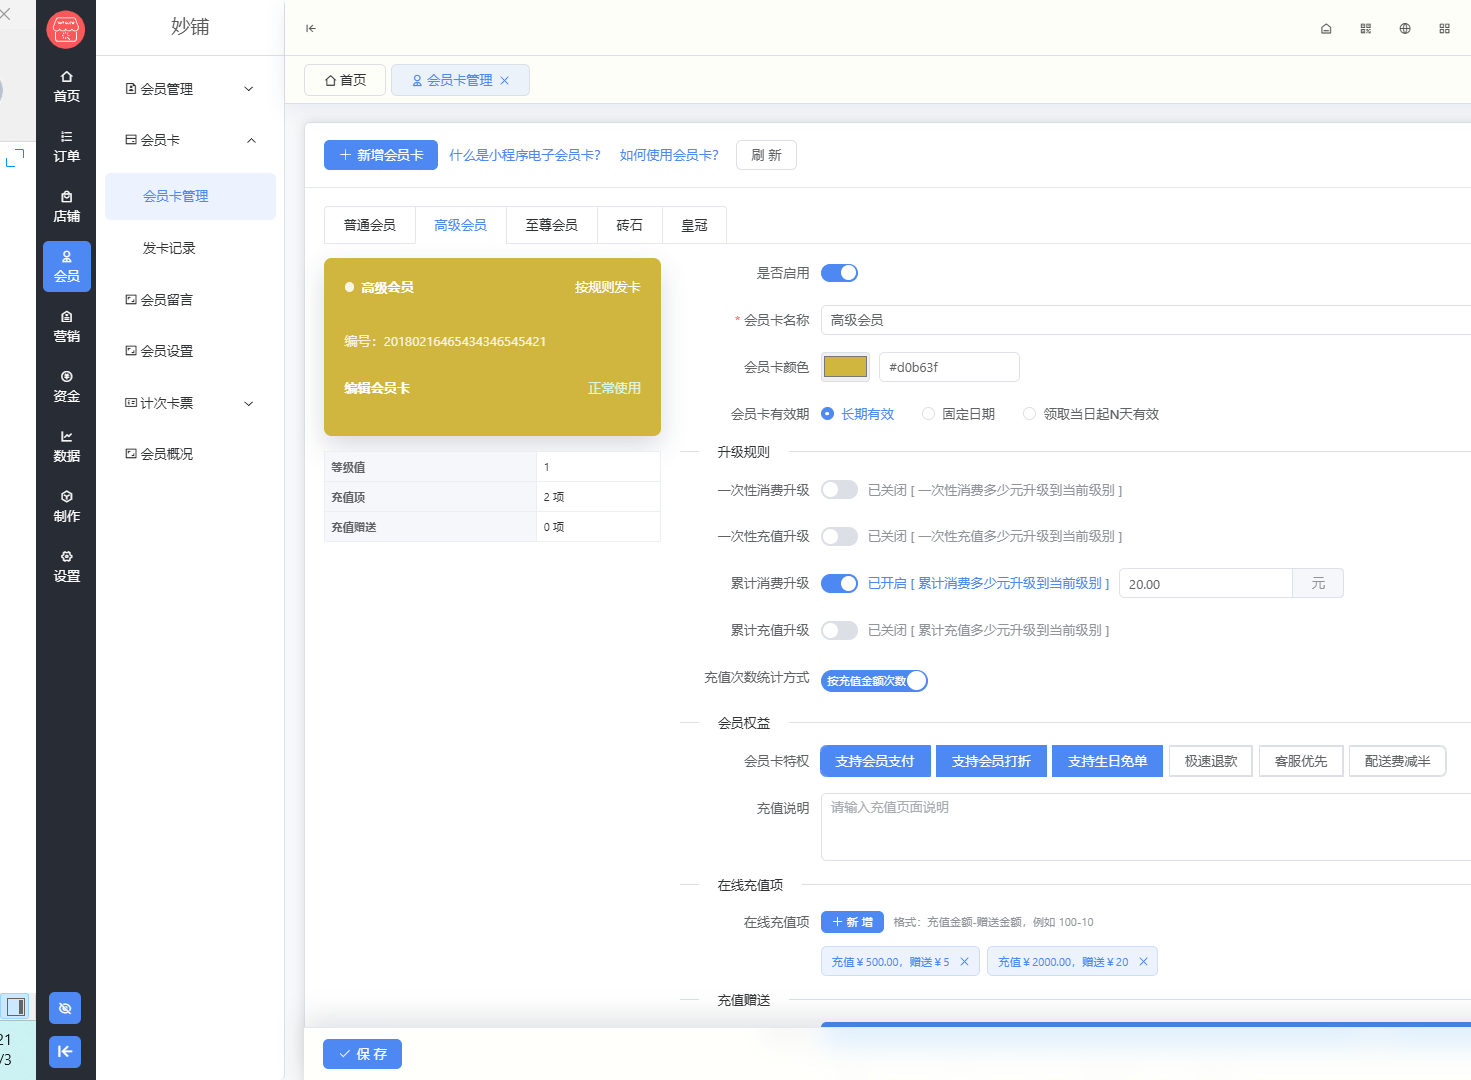The height and width of the screenshot is (1080, 1471).
Task: Toggle the 极速退款 privilege
Action: click(x=1211, y=761)
